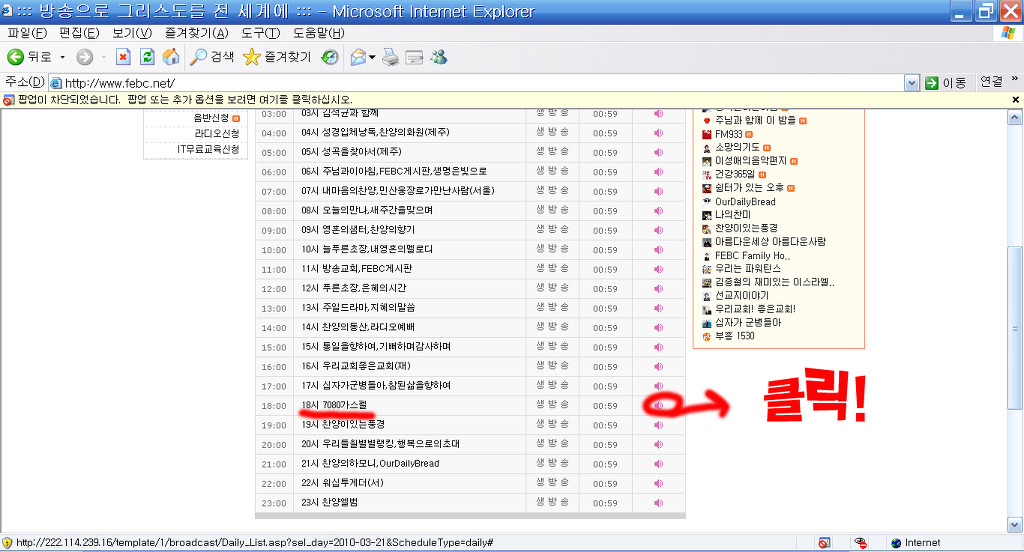This screenshot has height=552, width=1024.
Task: Expand the Back button history dropdown arrow
Action: [x=62, y=57]
